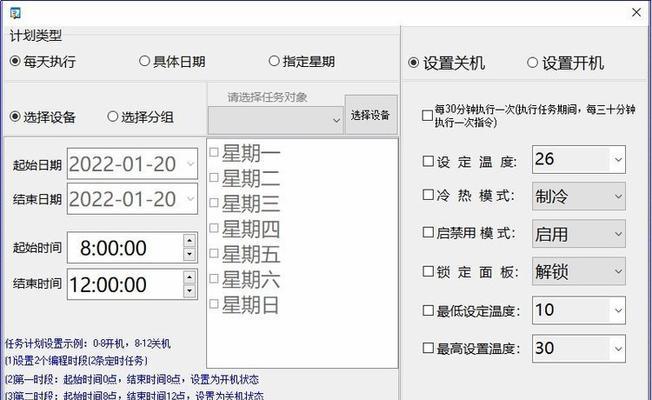Viewport: 652px width, 400px height.
Task: Select the 指定星期 plan type
Action: click(x=302, y=62)
